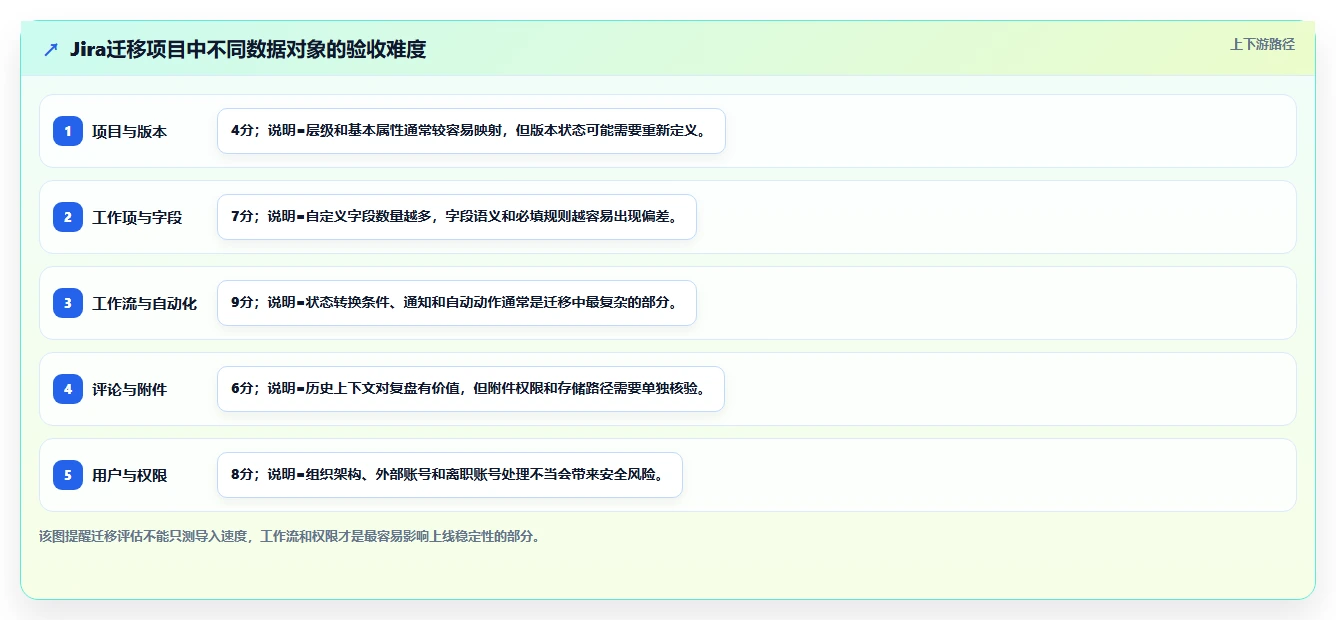Click the 工作项与字段 row label

click(137, 217)
